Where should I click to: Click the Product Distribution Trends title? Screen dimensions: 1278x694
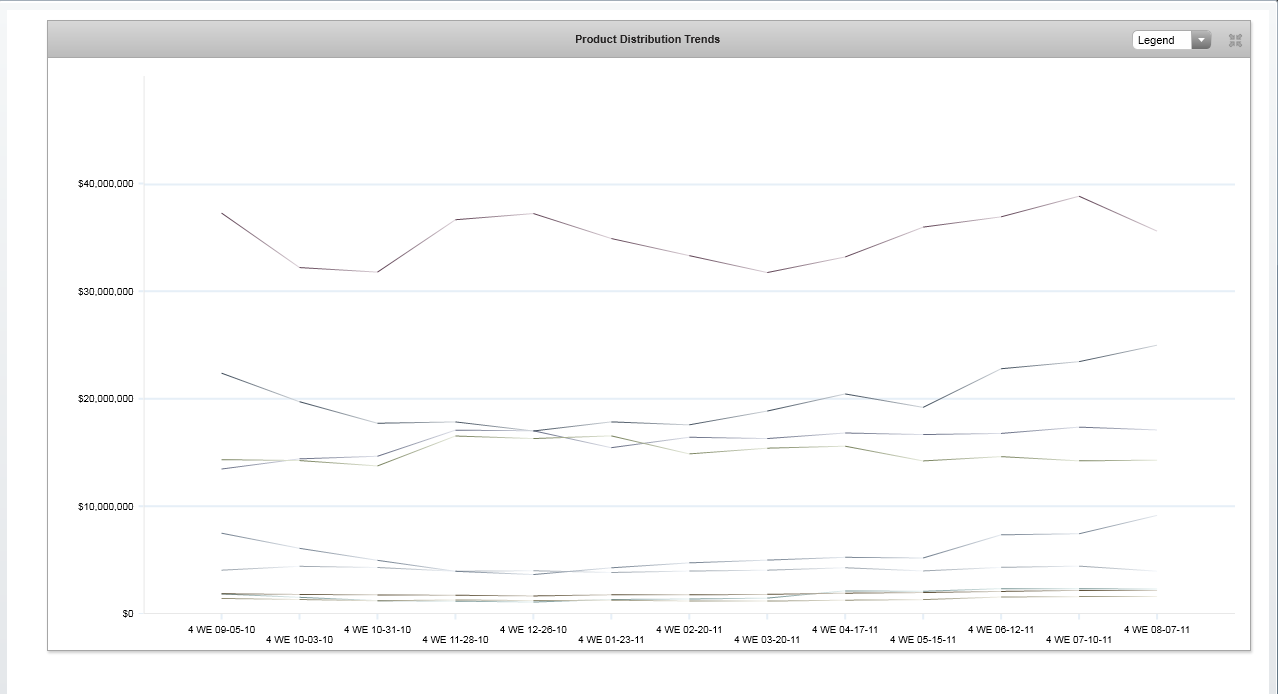(647, 39)
